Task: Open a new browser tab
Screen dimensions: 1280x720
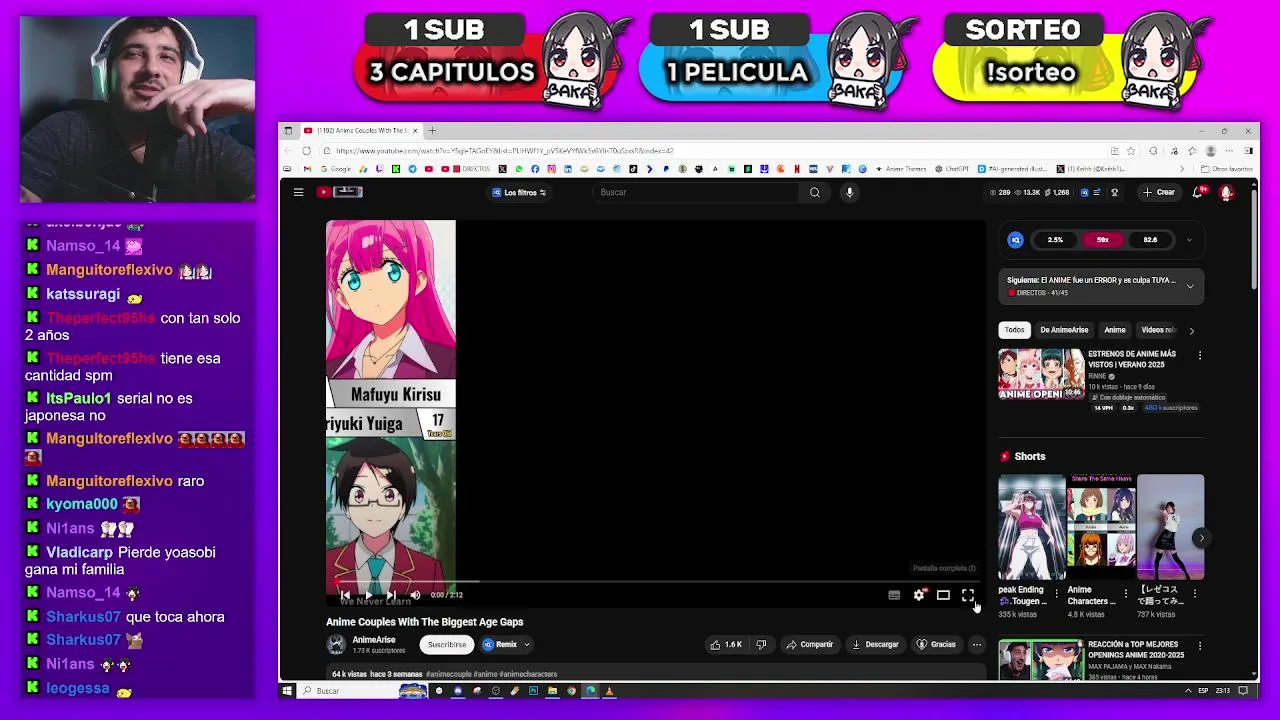Action: [432, 130]
